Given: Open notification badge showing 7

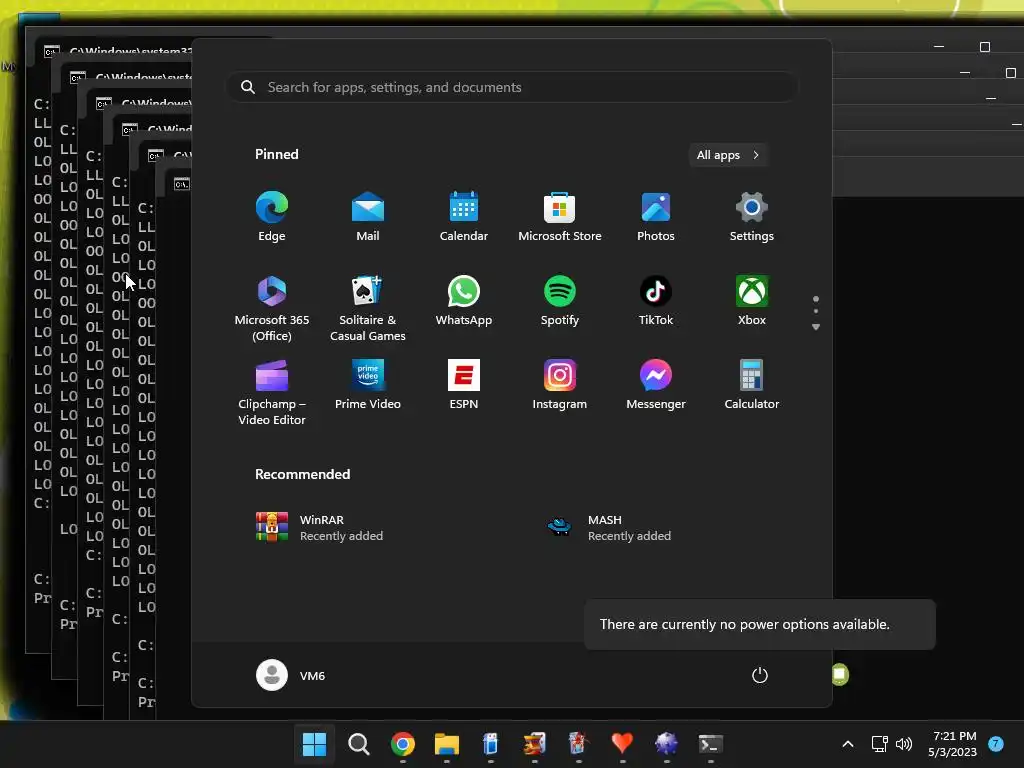Looking at the screenshot, I should pyautogui.click(x=996, y=744).
